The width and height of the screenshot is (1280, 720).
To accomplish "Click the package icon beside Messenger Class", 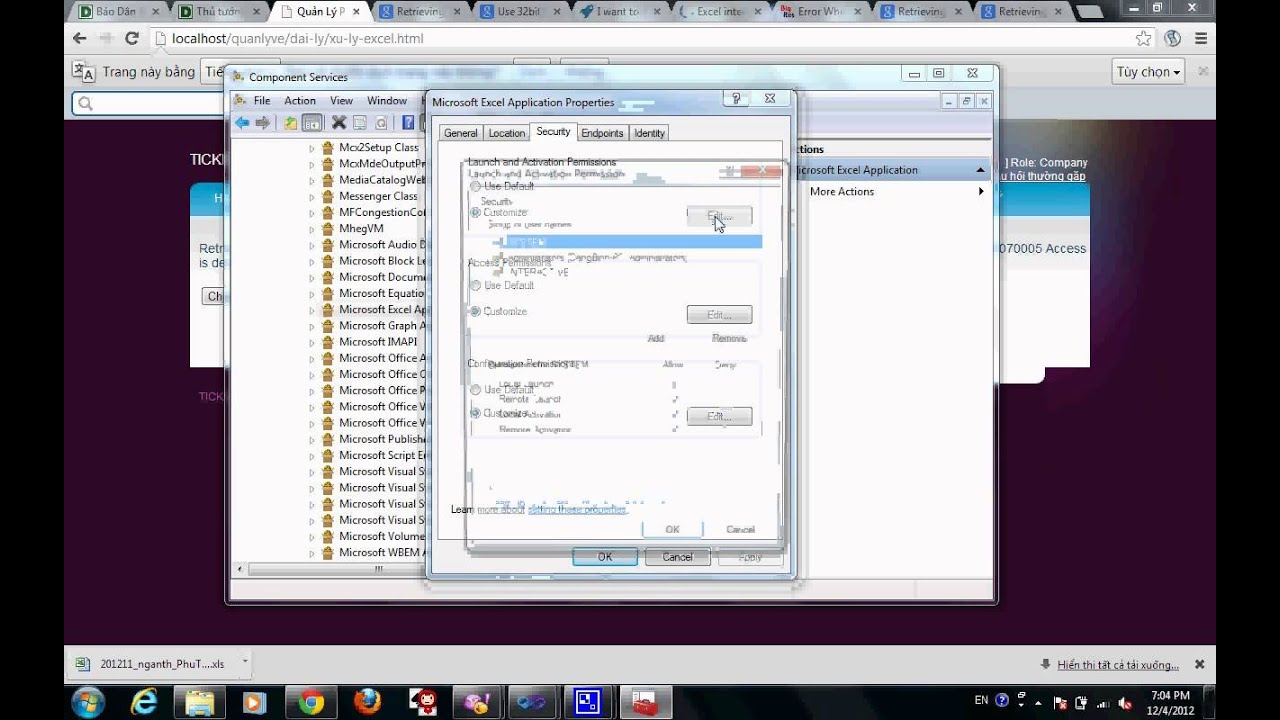I will [327, 196].
